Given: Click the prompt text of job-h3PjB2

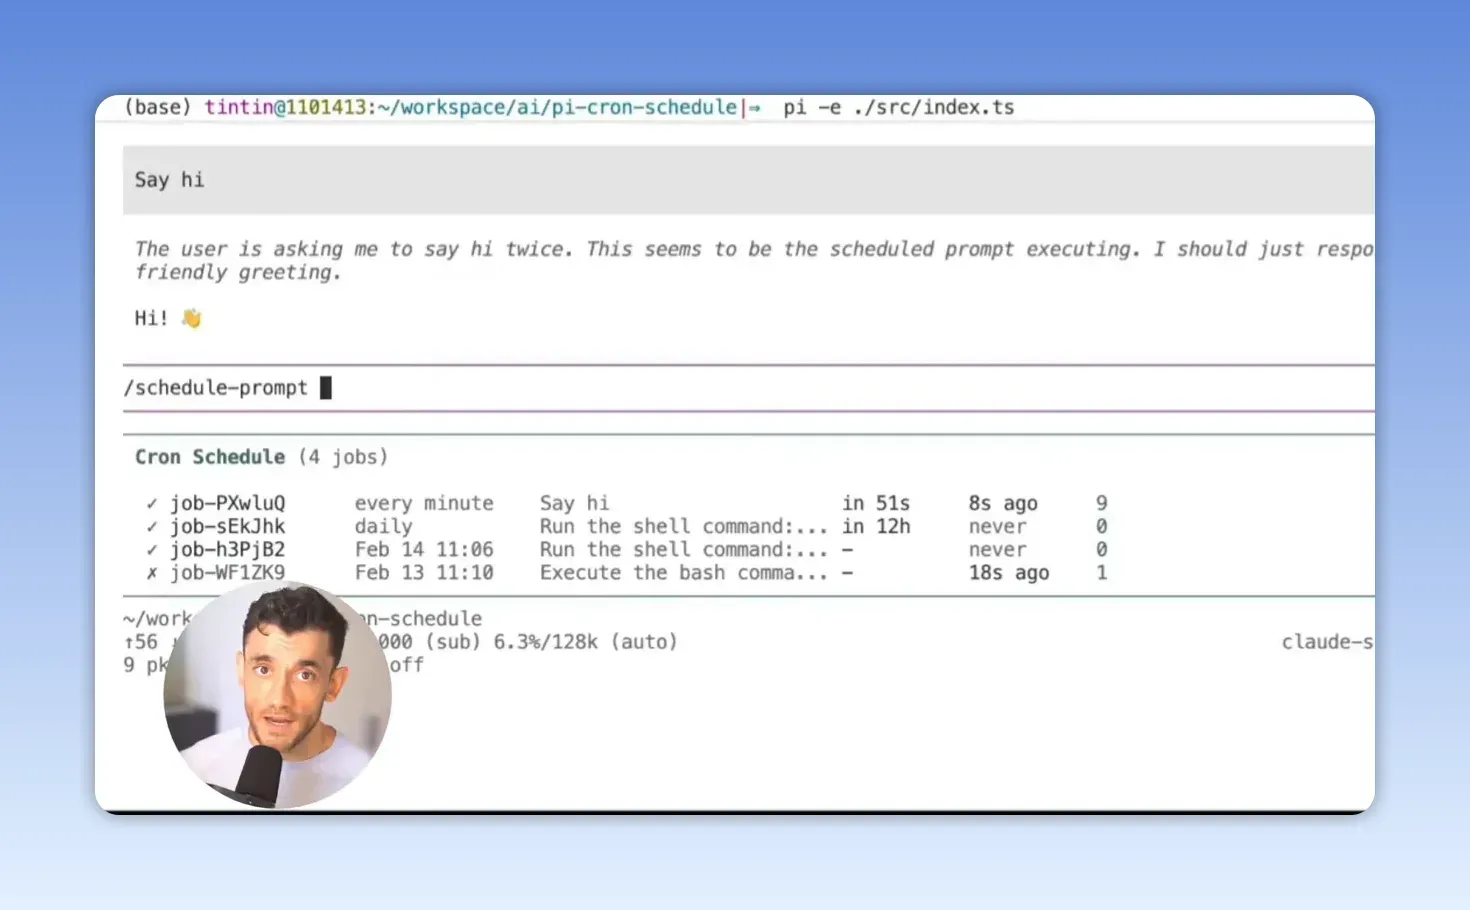Looking at the screenshot, I should (684, 549).
